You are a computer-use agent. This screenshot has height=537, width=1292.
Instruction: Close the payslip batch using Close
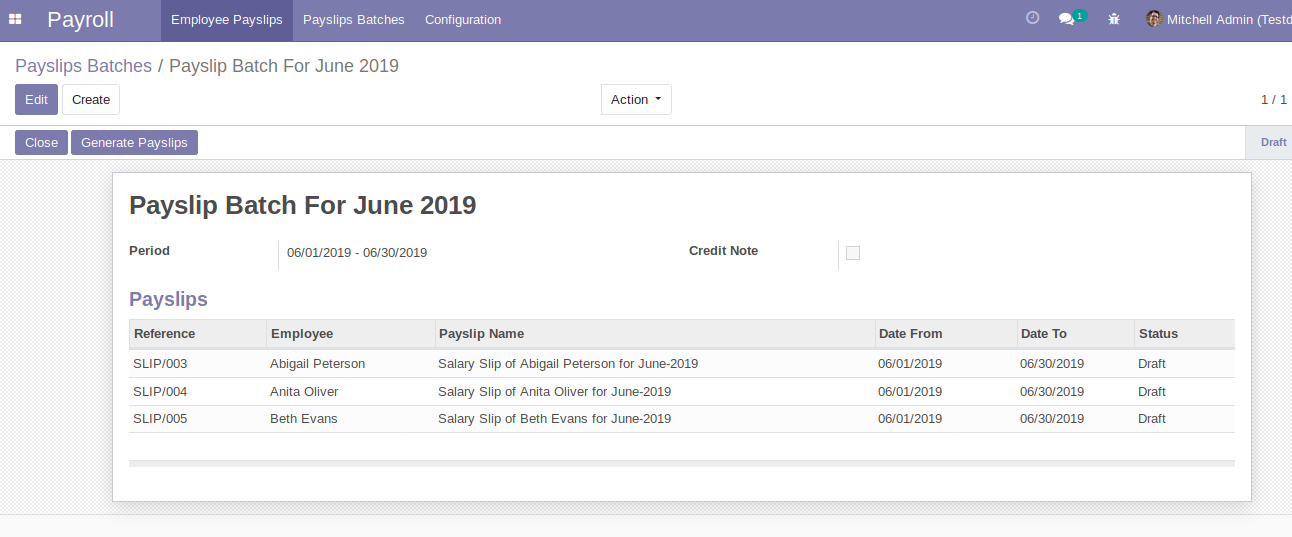point(41,143)
